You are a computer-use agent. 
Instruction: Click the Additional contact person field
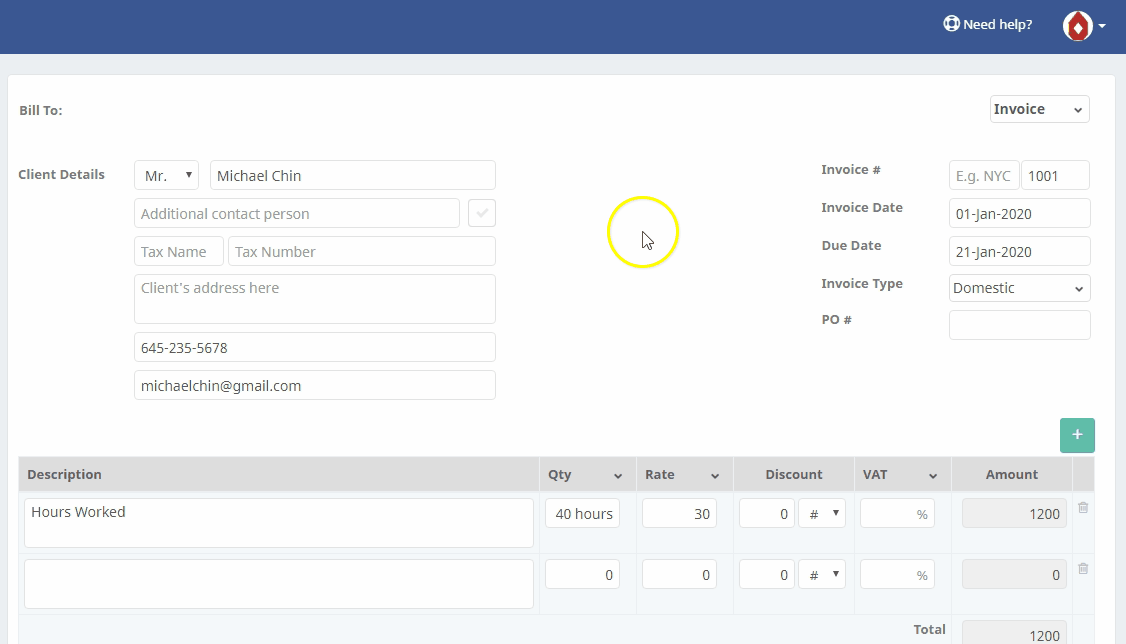tap(297, 213)
